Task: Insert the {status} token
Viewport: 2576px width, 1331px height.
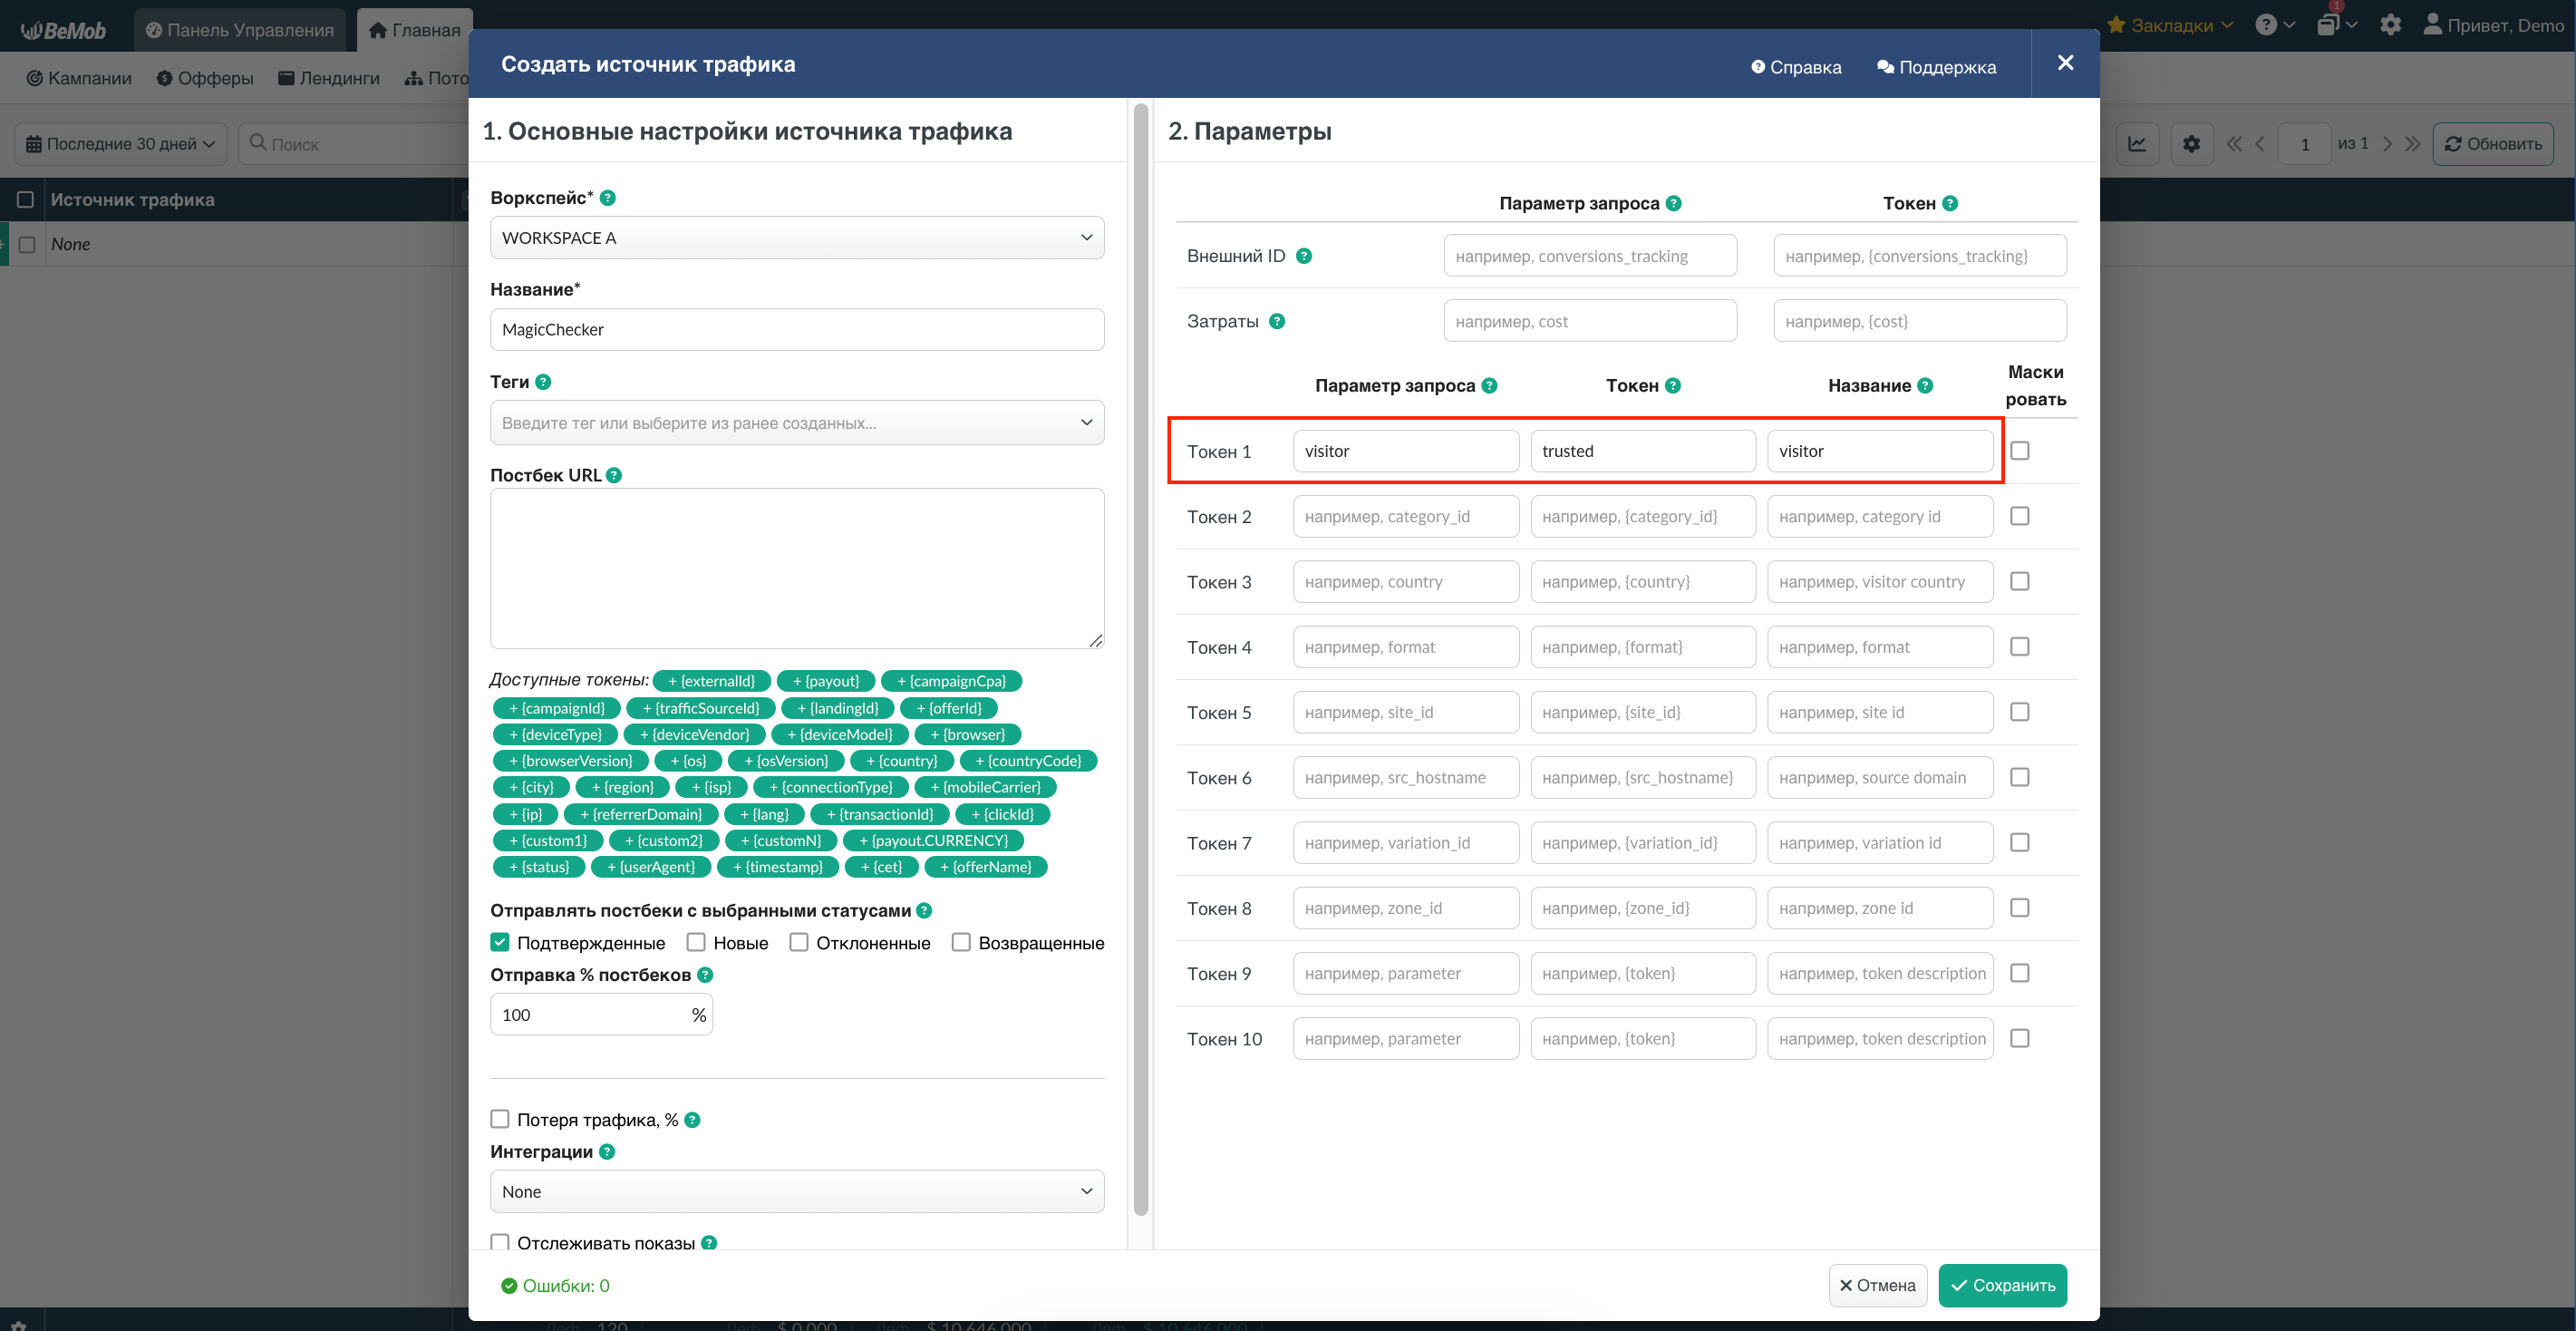Action: [539, 867]
